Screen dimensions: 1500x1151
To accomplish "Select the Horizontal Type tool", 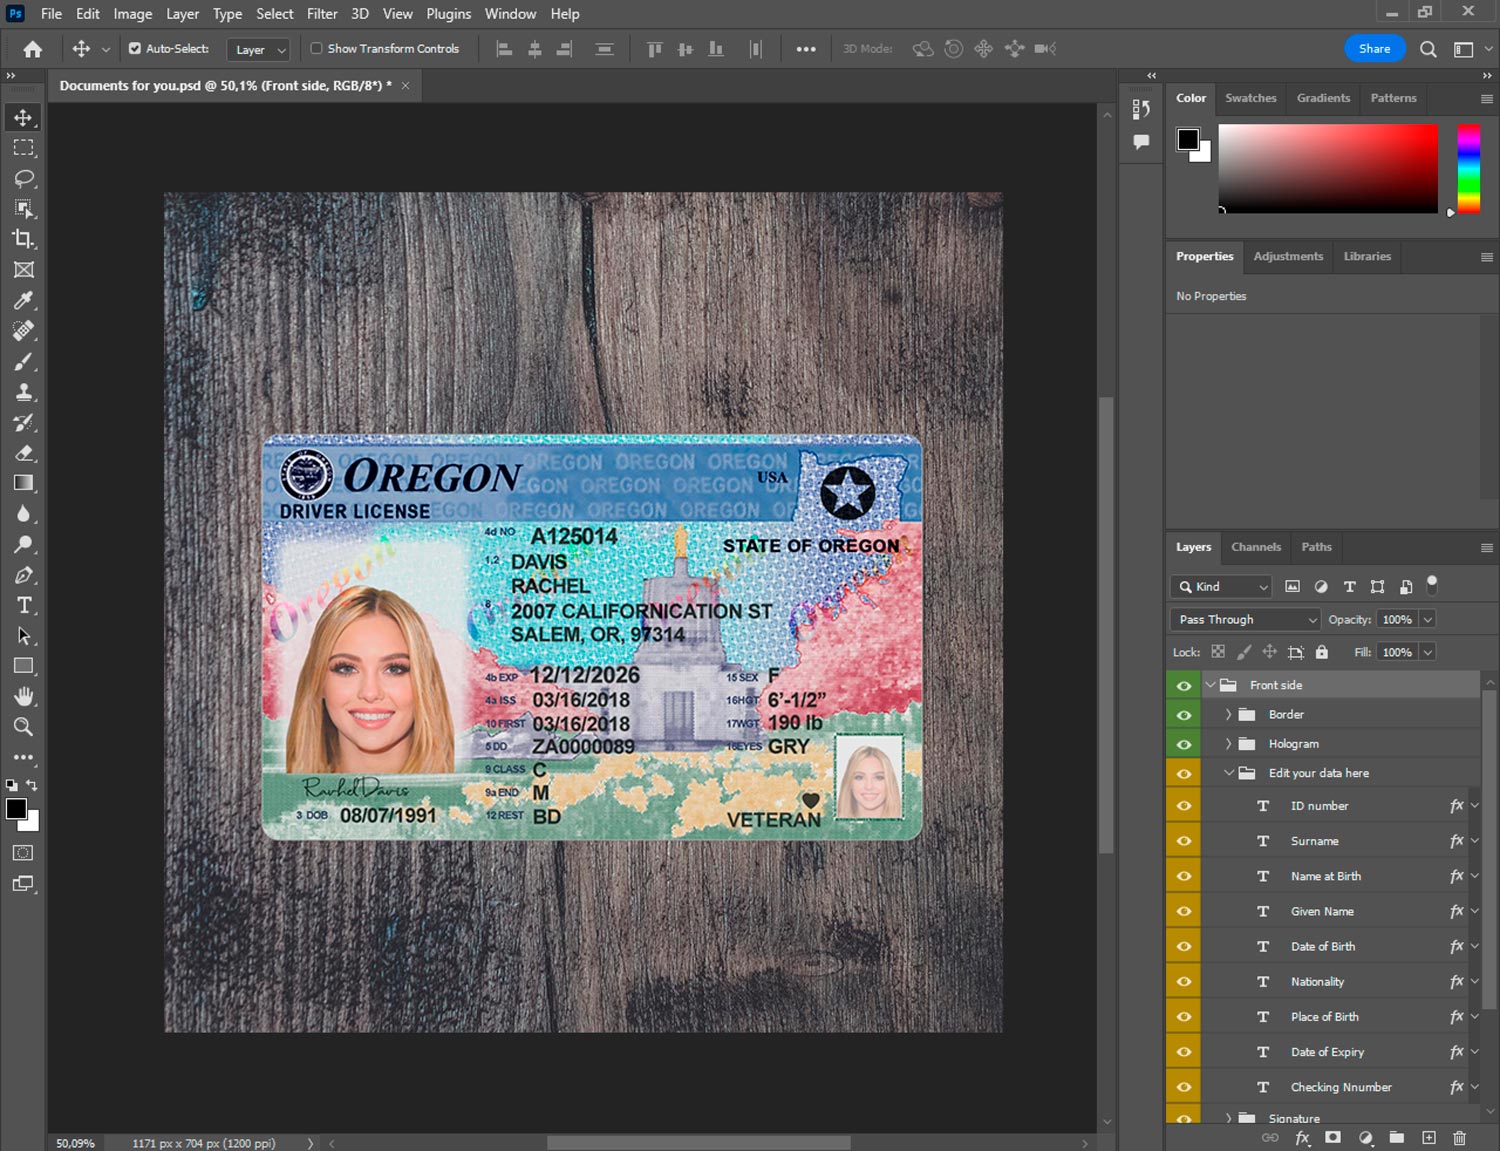I will (24, 605).
